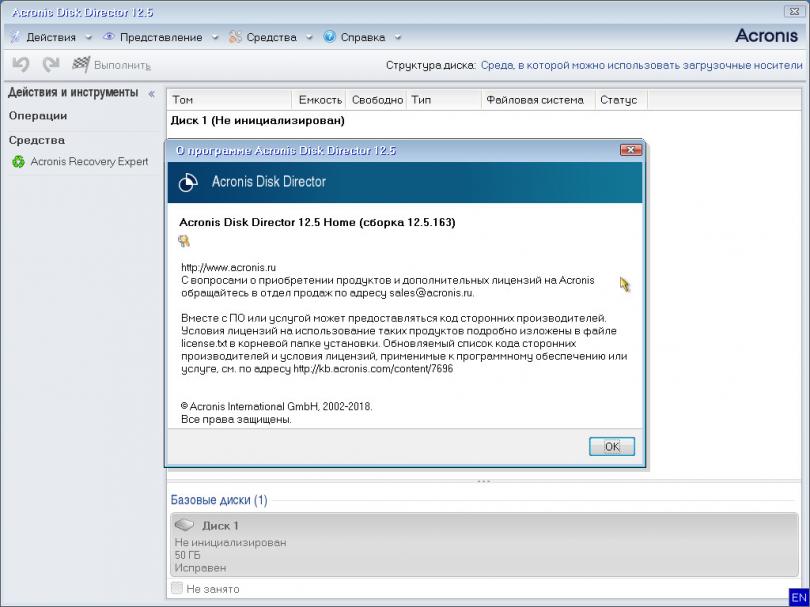
Task: Click the Выполнить checkered flag icon
Action: (81, 65)
